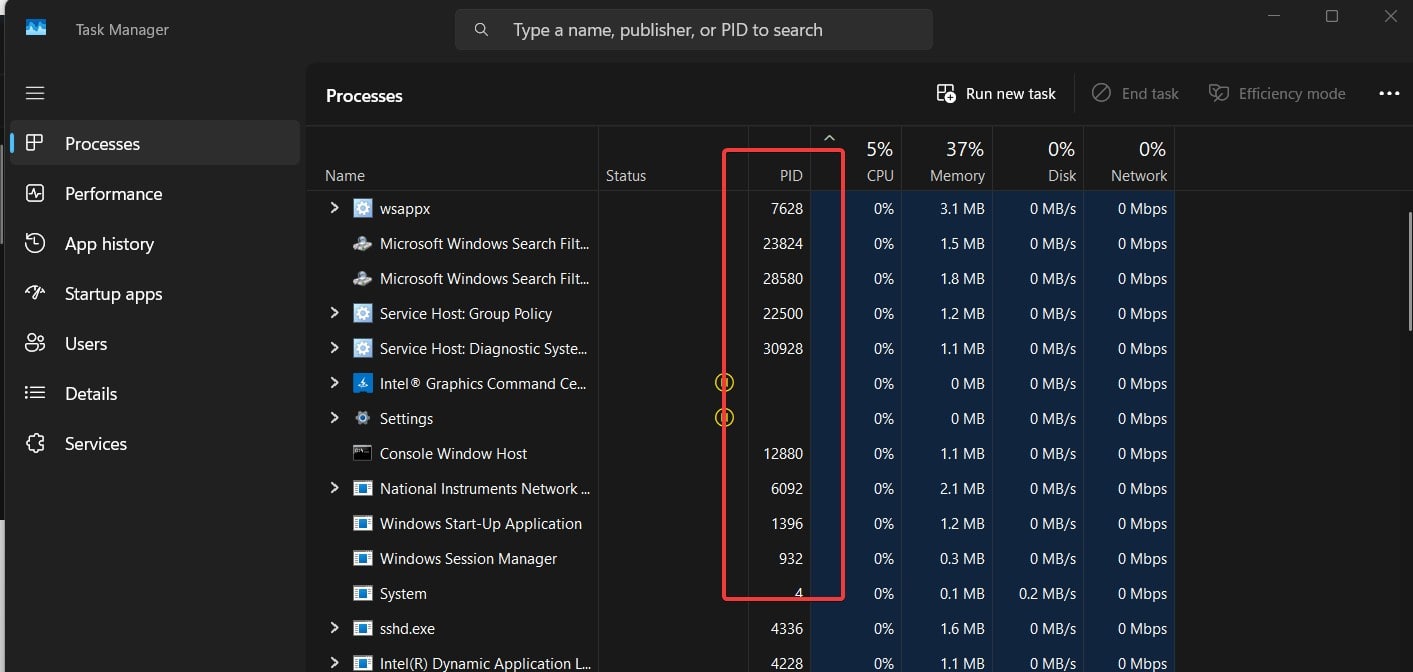
Task: Expand the Settings process row
Action: (x=335, y=418)
